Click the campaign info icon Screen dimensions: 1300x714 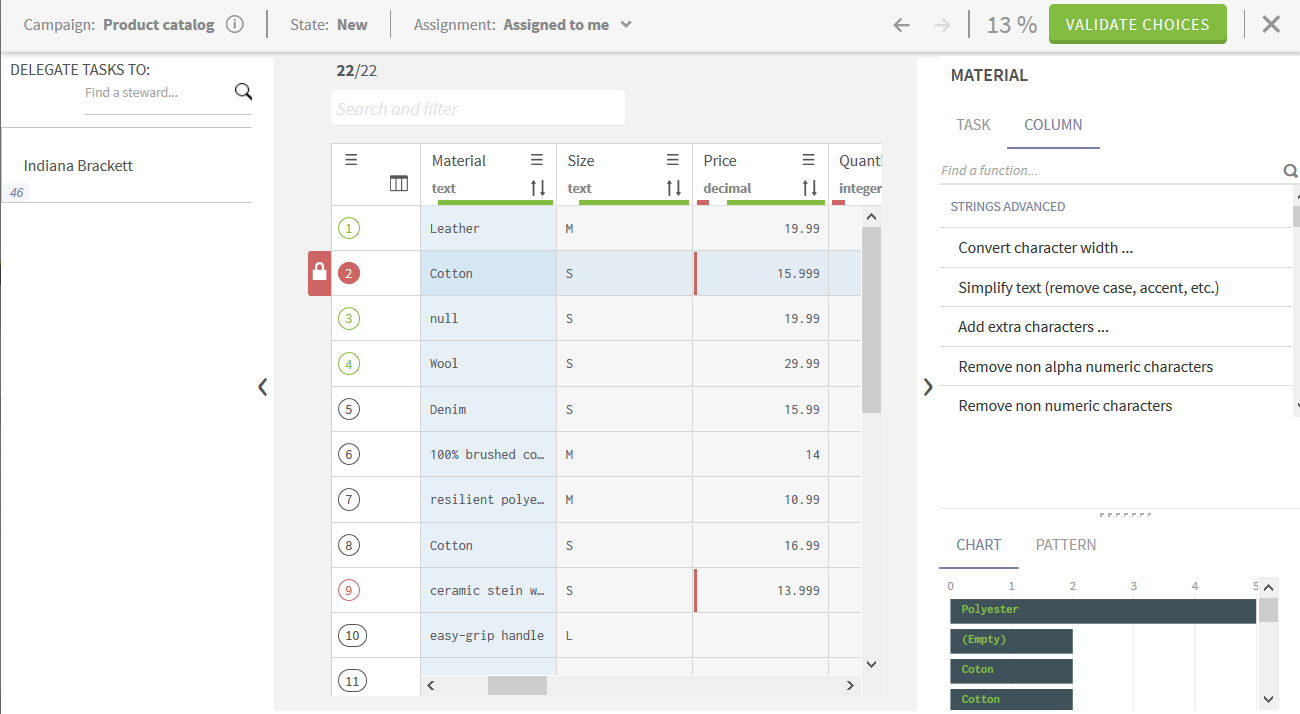[x=235, y=25]
